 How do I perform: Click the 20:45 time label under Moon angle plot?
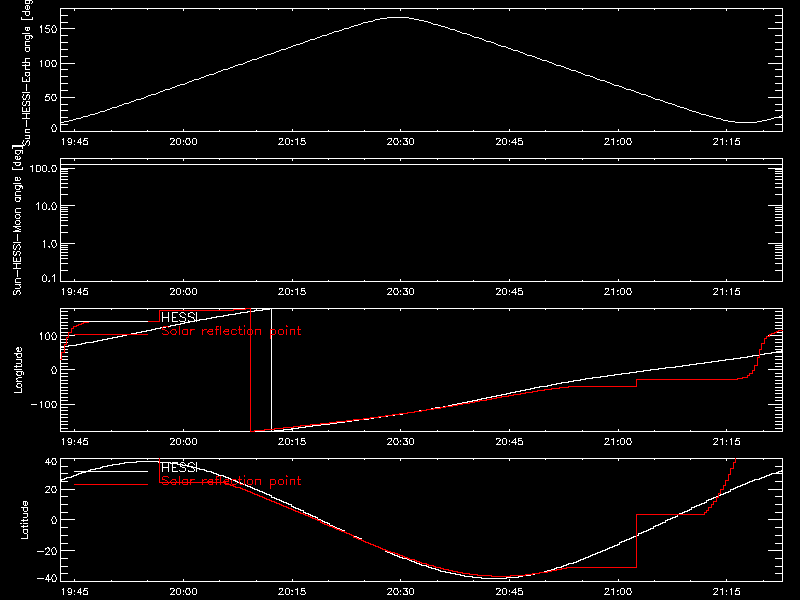click(x=509, y=291)
